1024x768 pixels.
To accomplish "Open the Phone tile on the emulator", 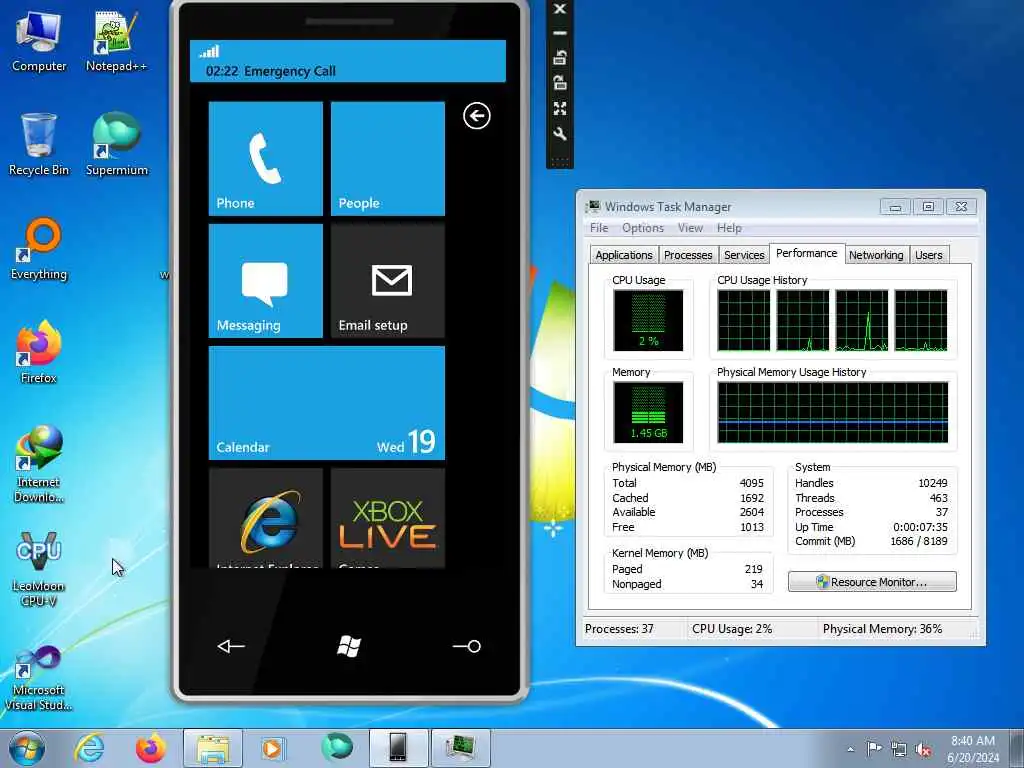I will 266,159.
